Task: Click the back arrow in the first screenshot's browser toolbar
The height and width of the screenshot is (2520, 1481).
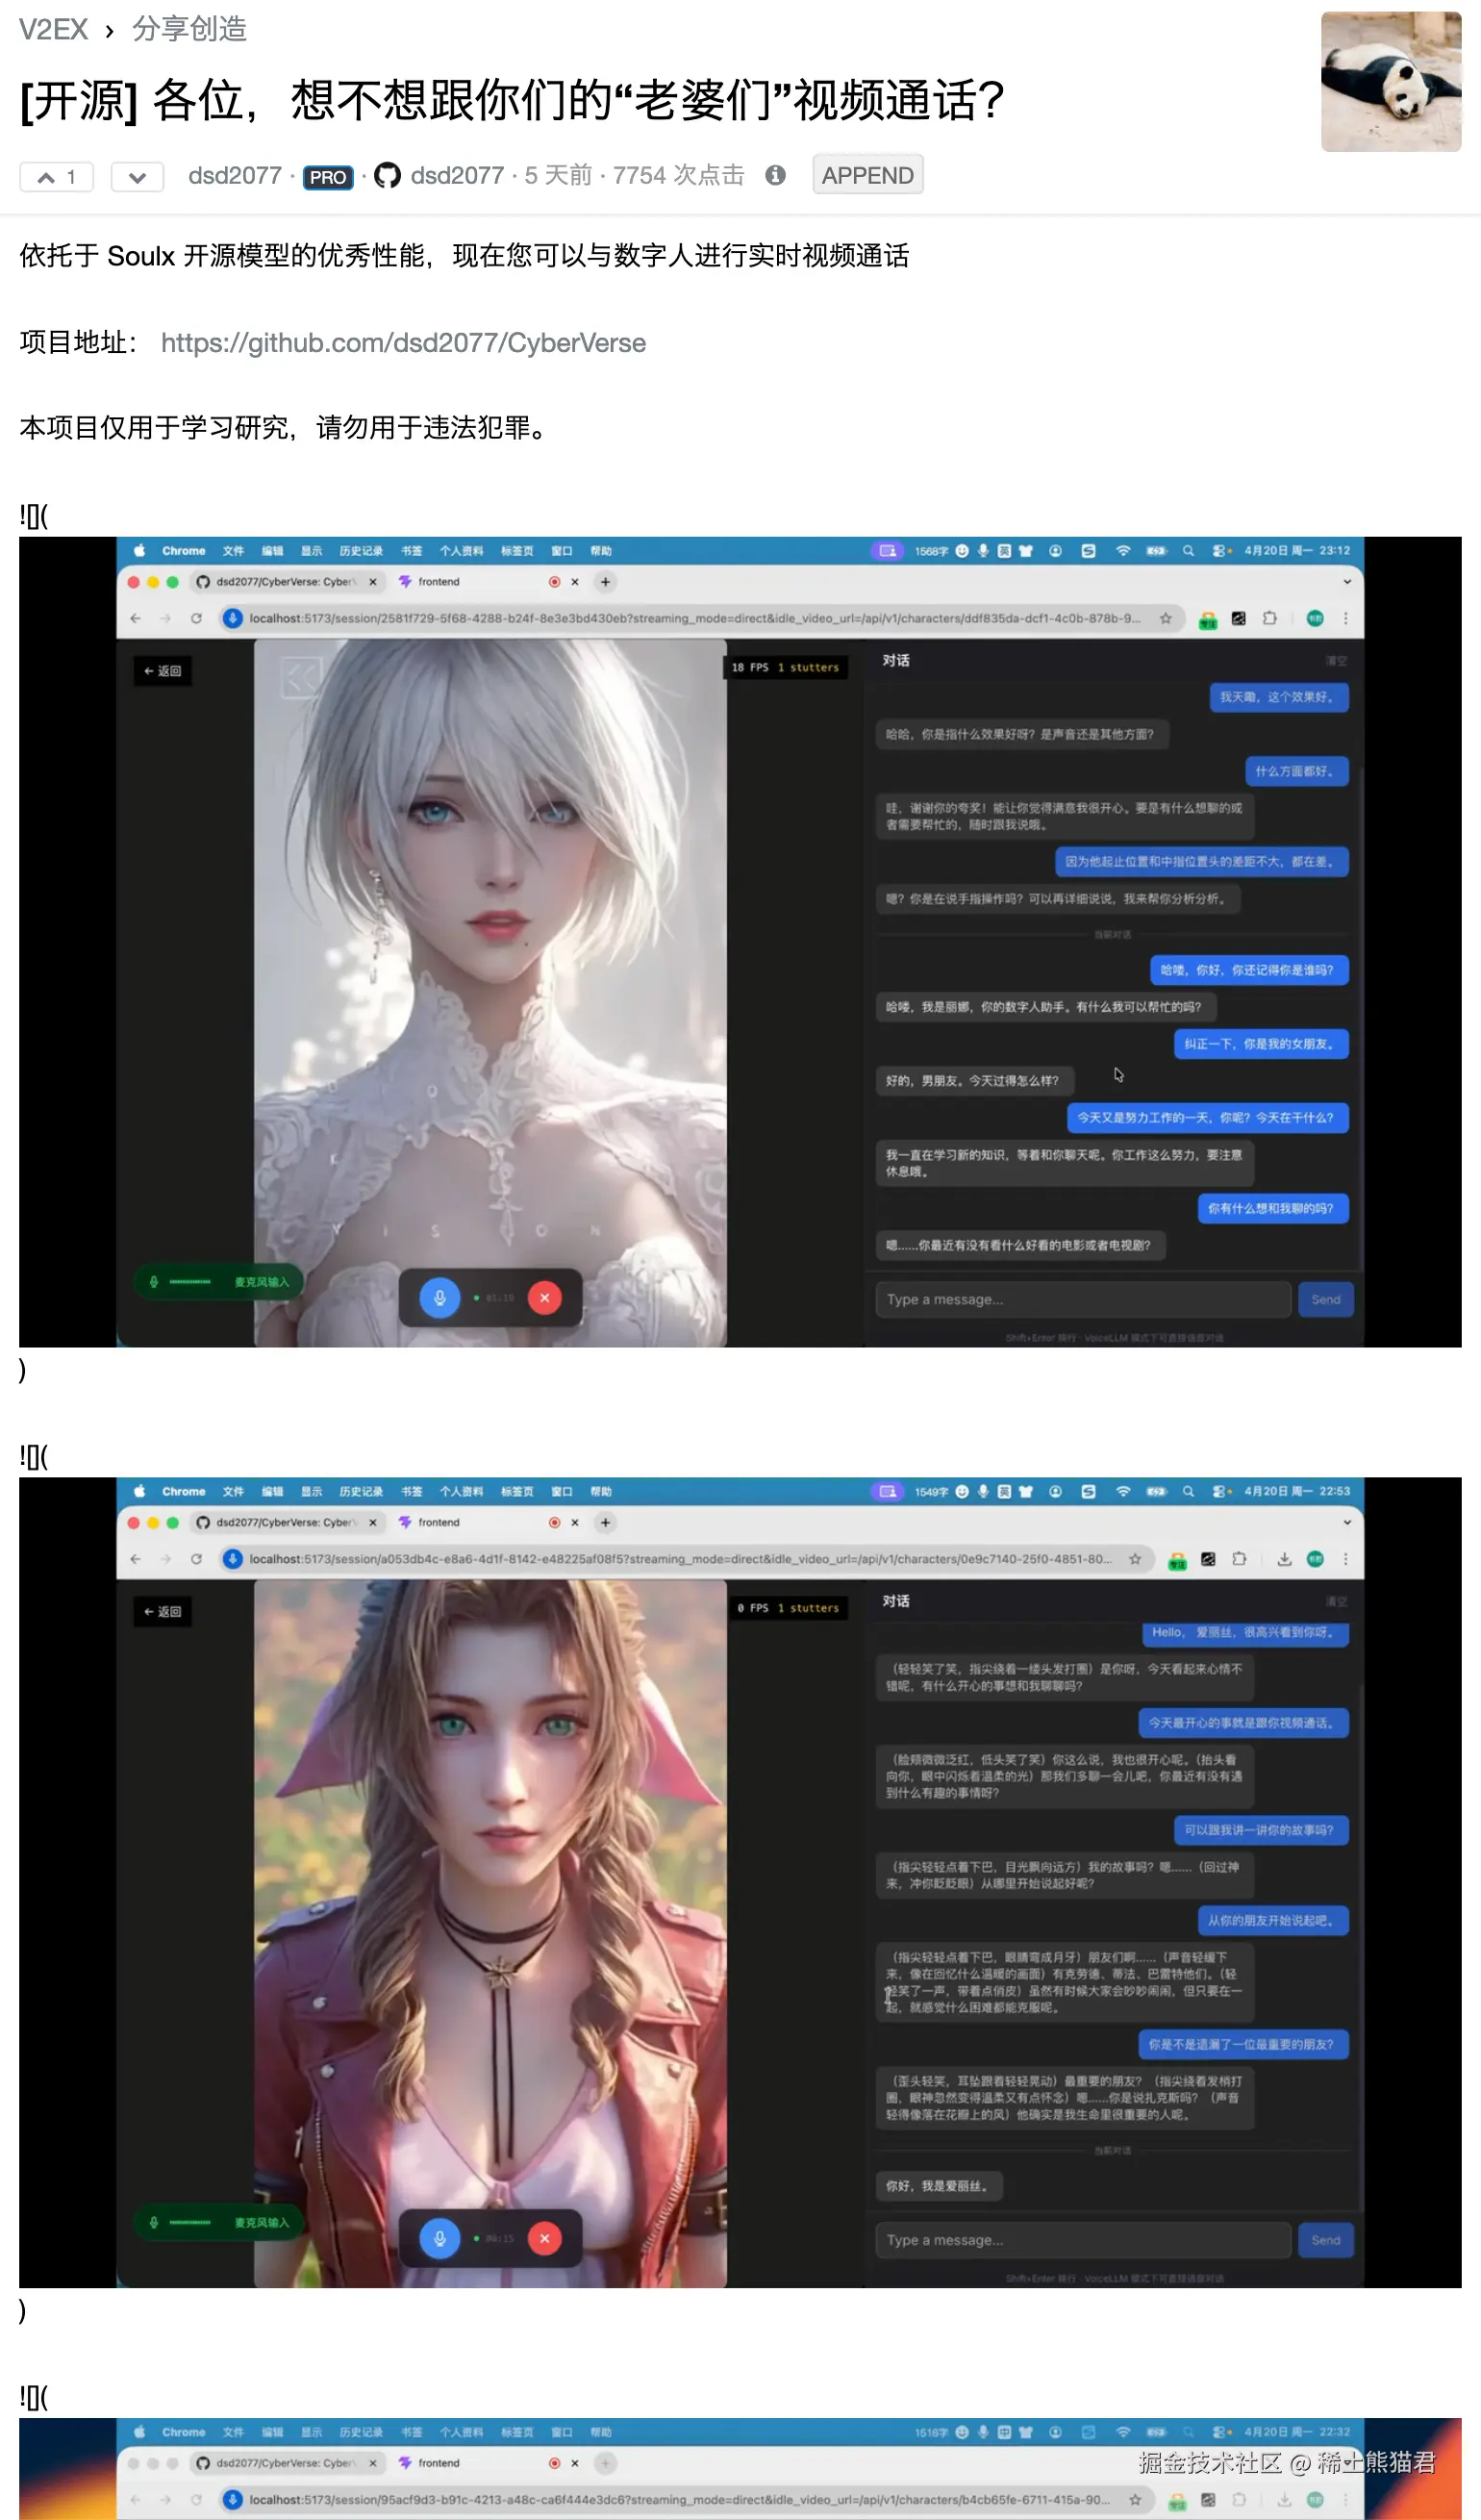Action: pyautogui.click(x=136, y=618)
